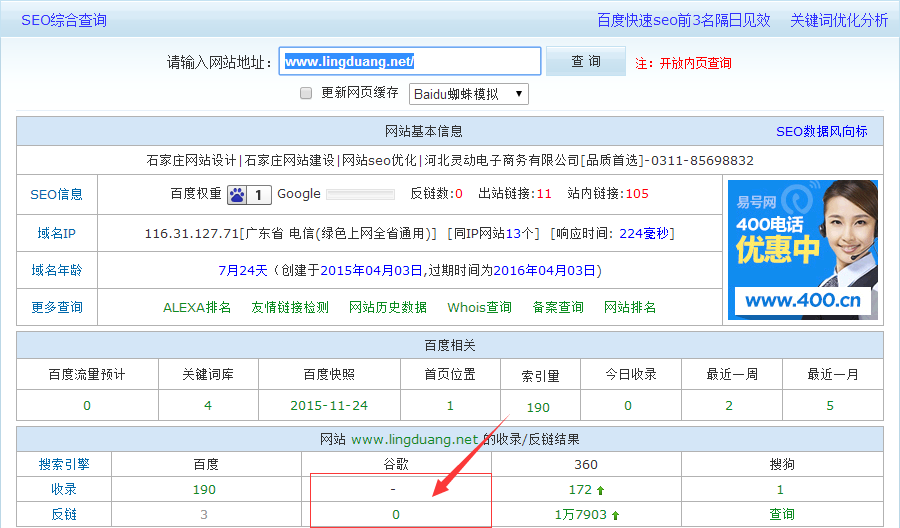Click the 关键词库 value 4
Viewport: 900px width, 528px height.
tap(208, 406)
